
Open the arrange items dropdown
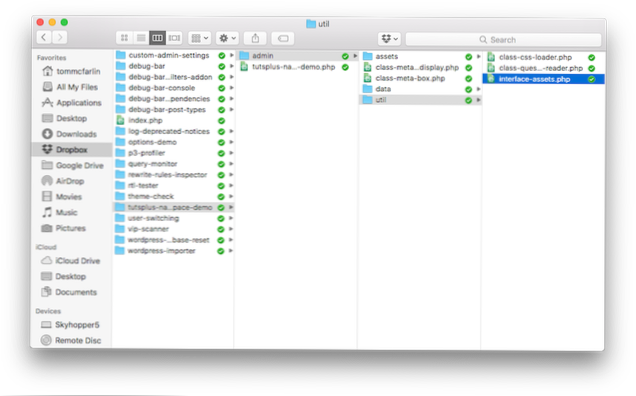point(199,38)
